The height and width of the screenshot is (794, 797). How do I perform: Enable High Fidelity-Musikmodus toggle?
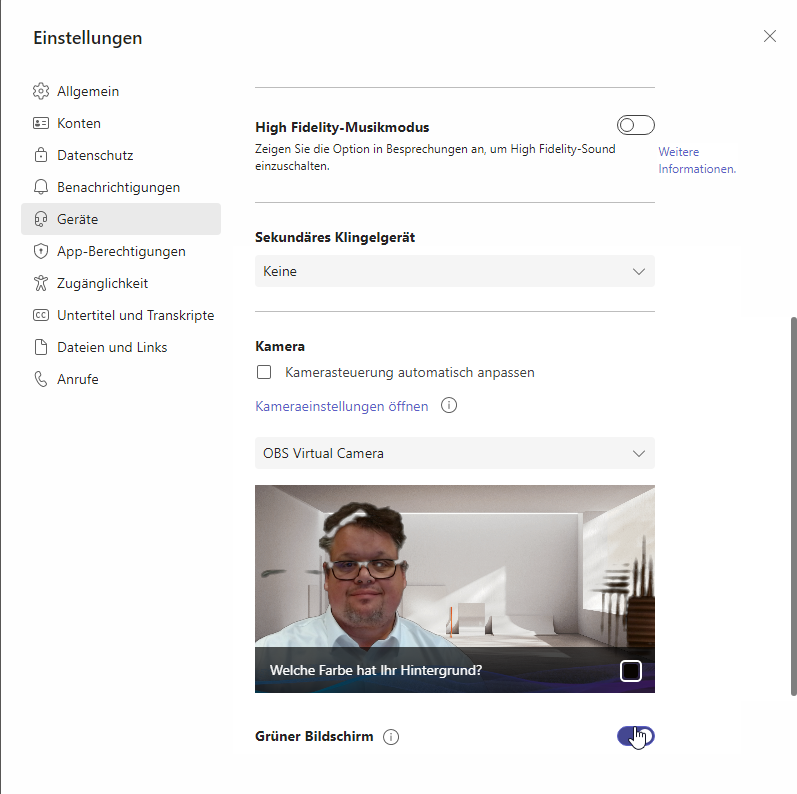pos(635,125)
